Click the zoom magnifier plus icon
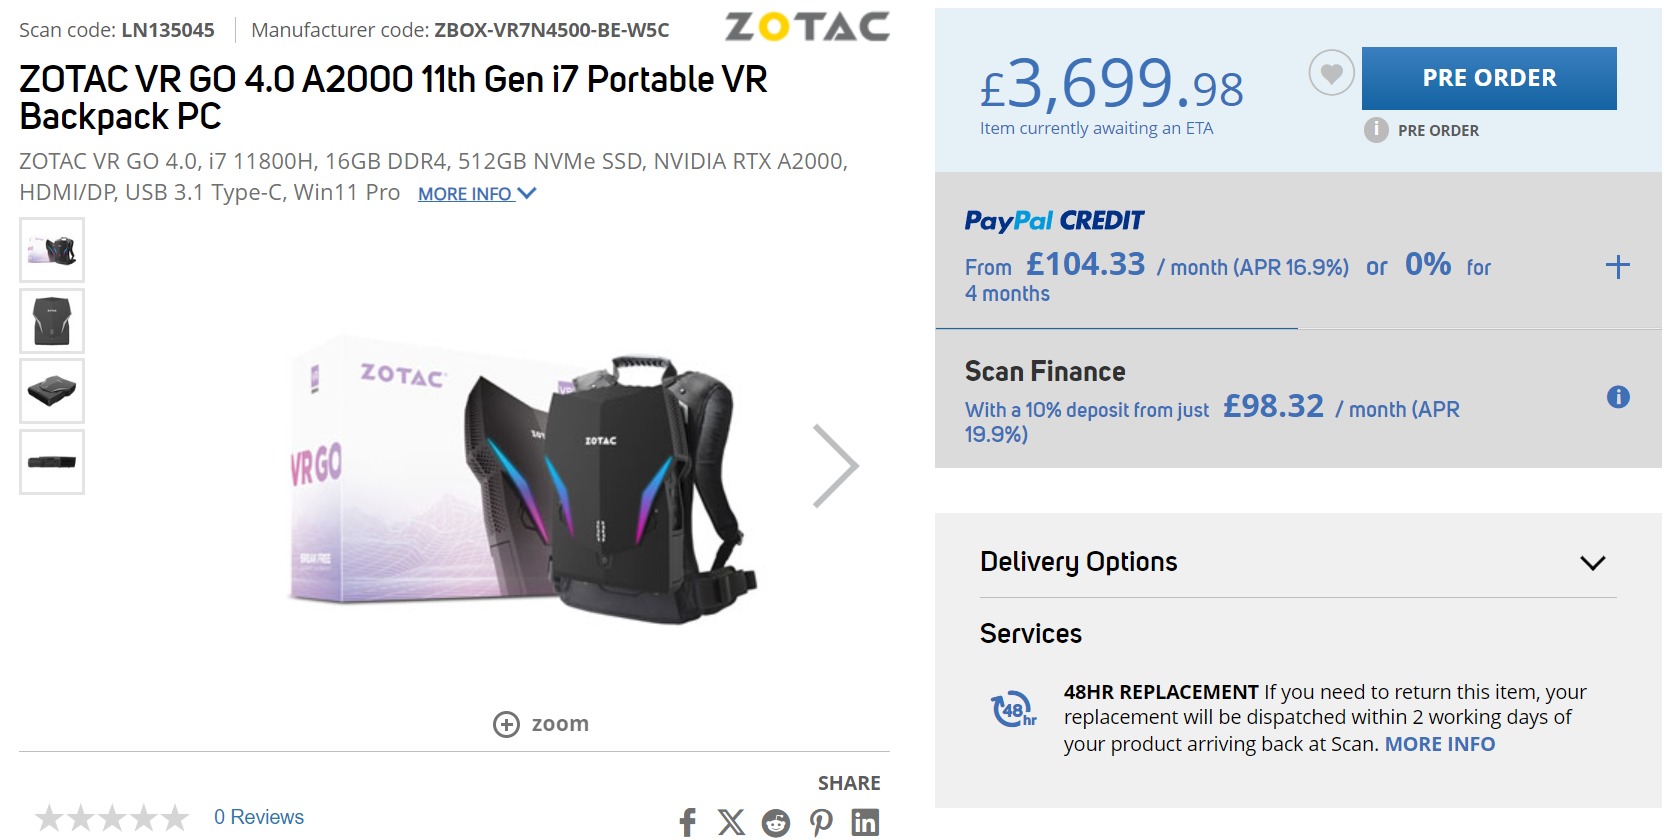 [507, 724]
